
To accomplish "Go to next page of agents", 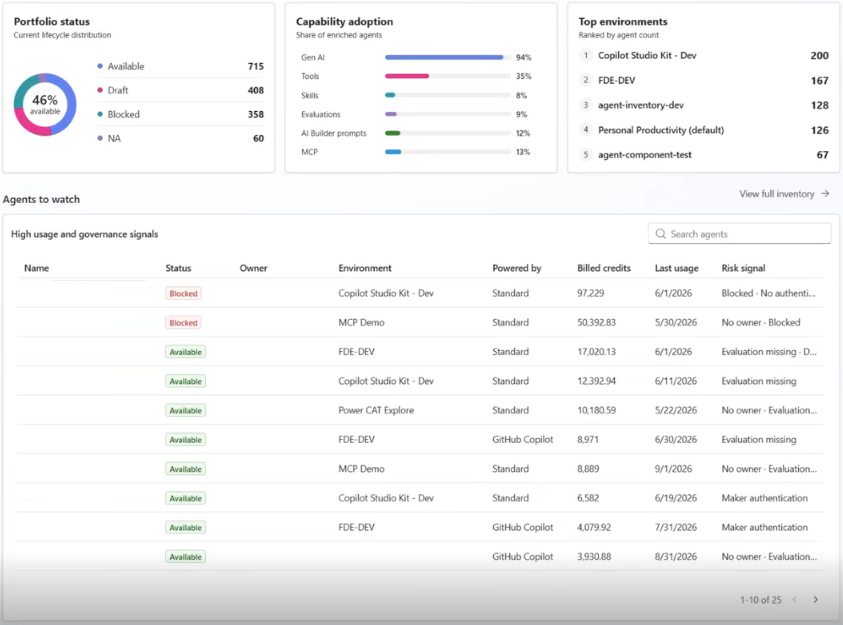I will coord(816,600).
